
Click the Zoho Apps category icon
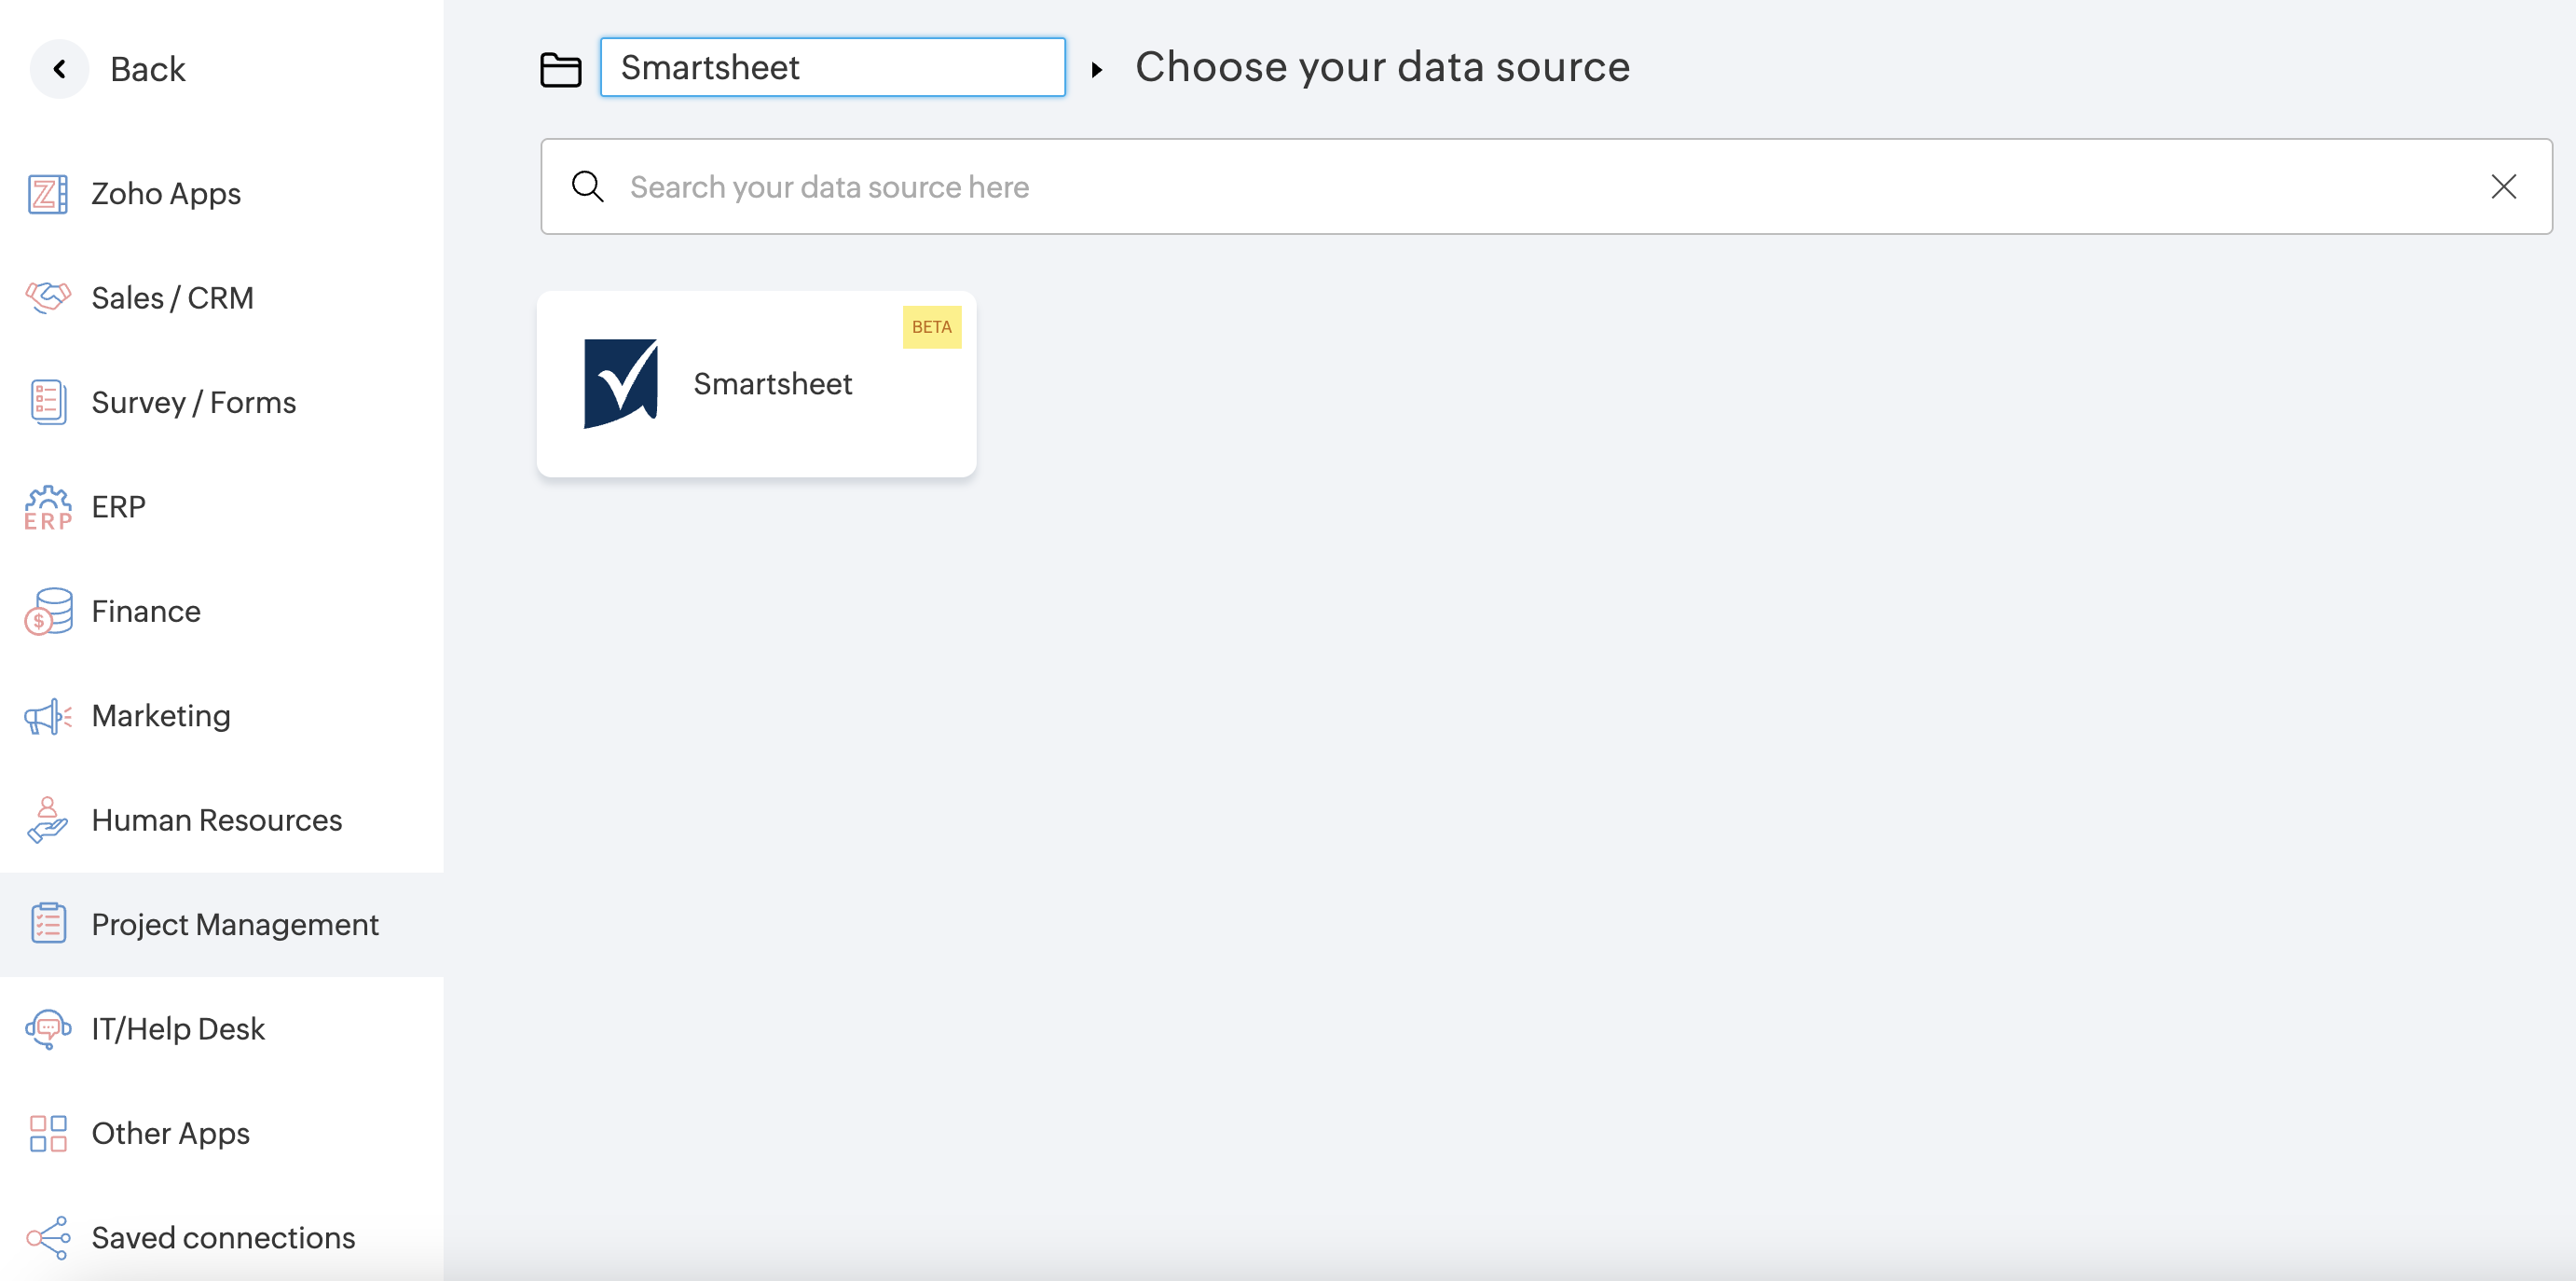tap(47, 194)
